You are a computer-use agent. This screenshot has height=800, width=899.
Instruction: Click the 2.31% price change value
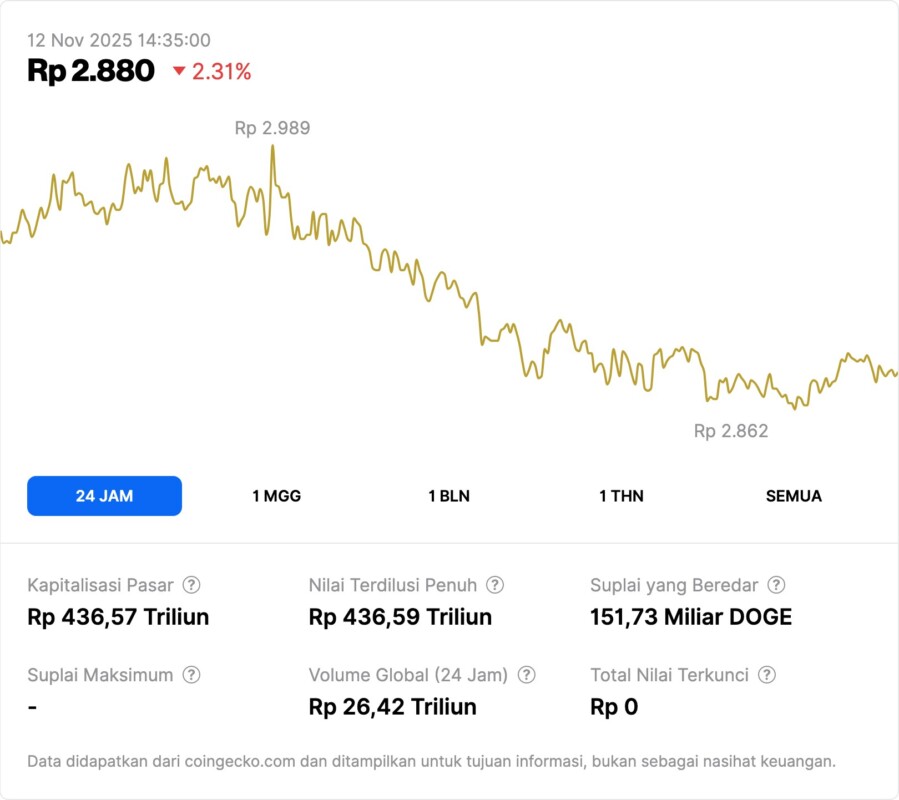tap(221, 71)
